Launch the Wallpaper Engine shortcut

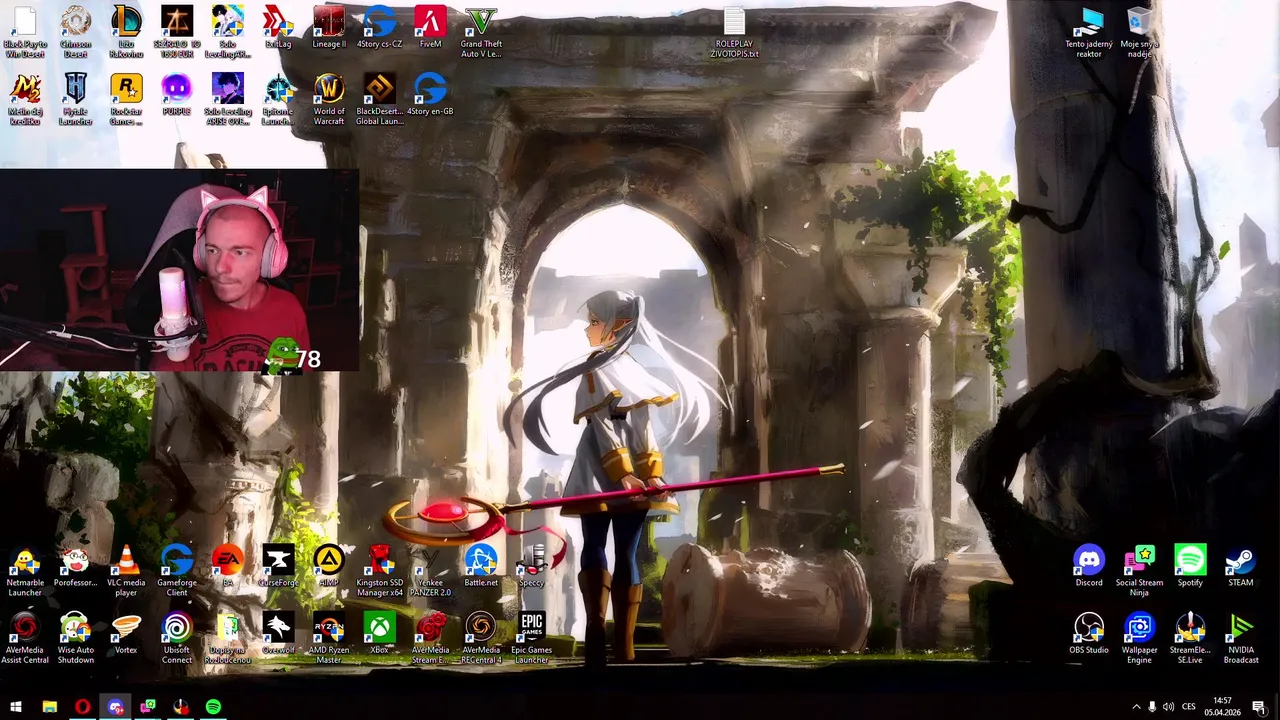pos(1139,638)
